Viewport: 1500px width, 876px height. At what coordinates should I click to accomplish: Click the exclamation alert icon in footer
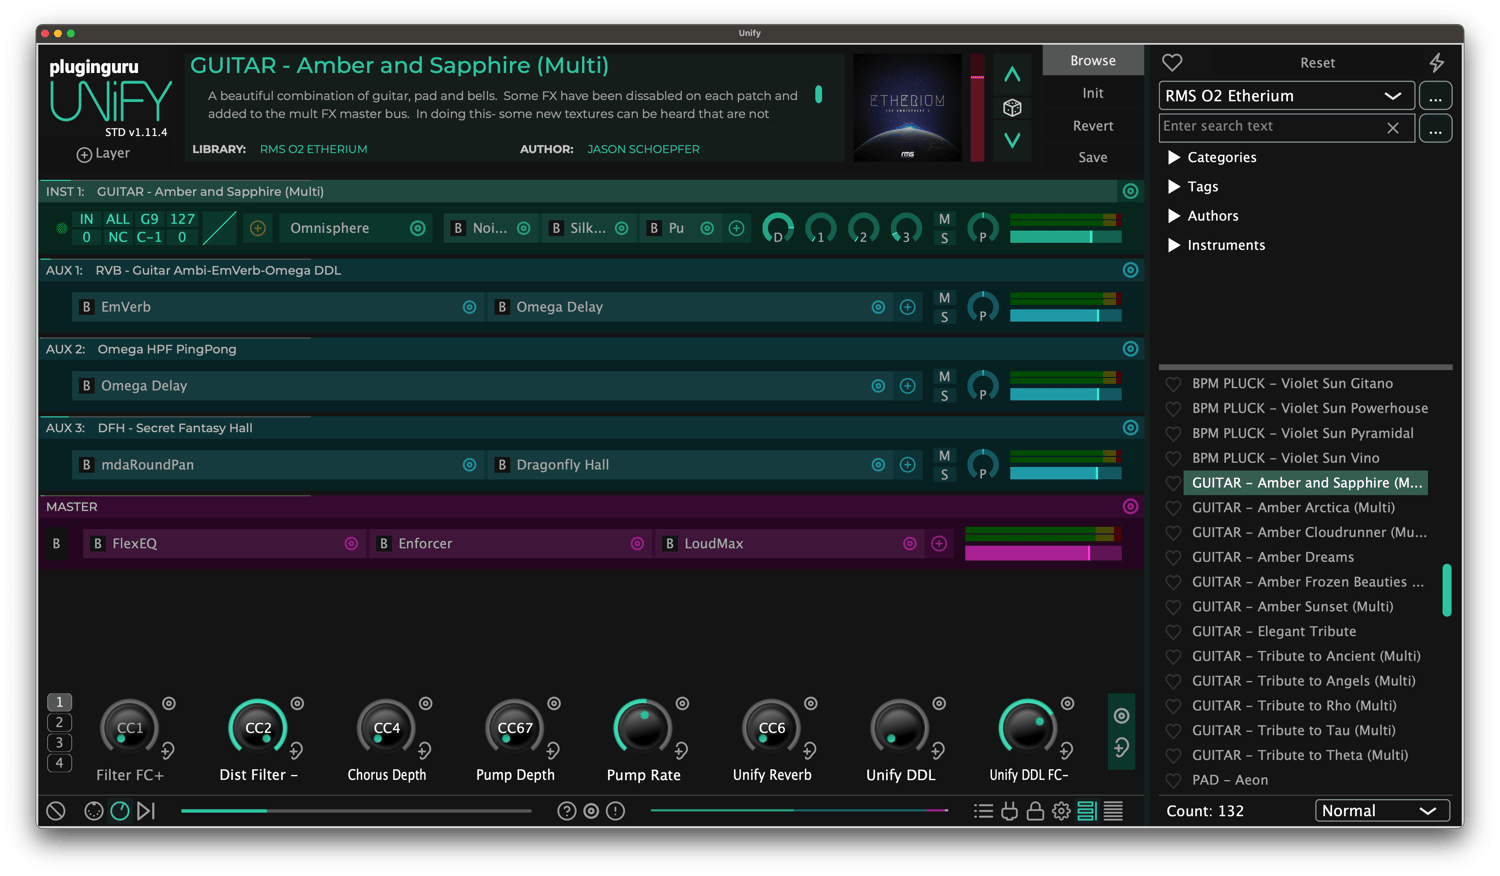616,811
